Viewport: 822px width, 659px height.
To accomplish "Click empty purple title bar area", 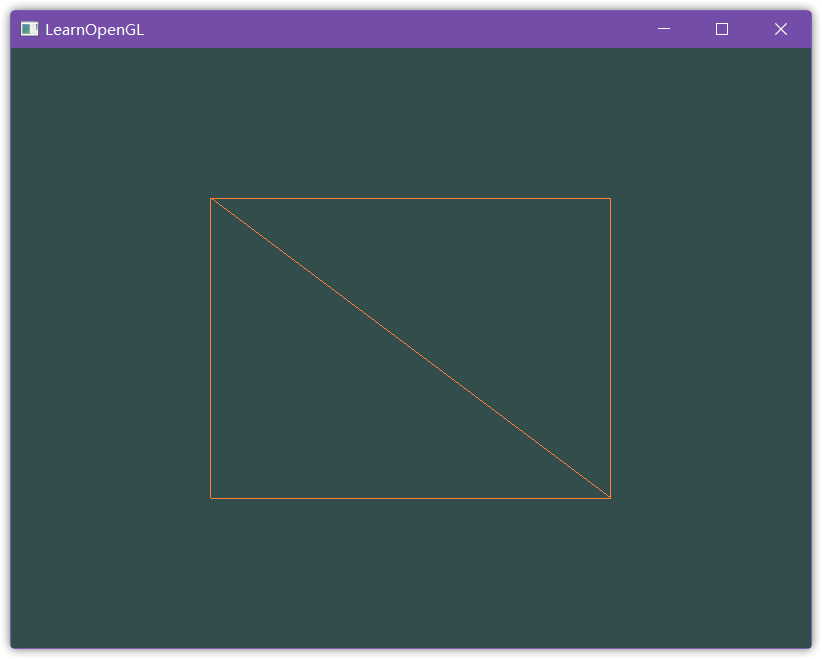I will click(400, 30).
